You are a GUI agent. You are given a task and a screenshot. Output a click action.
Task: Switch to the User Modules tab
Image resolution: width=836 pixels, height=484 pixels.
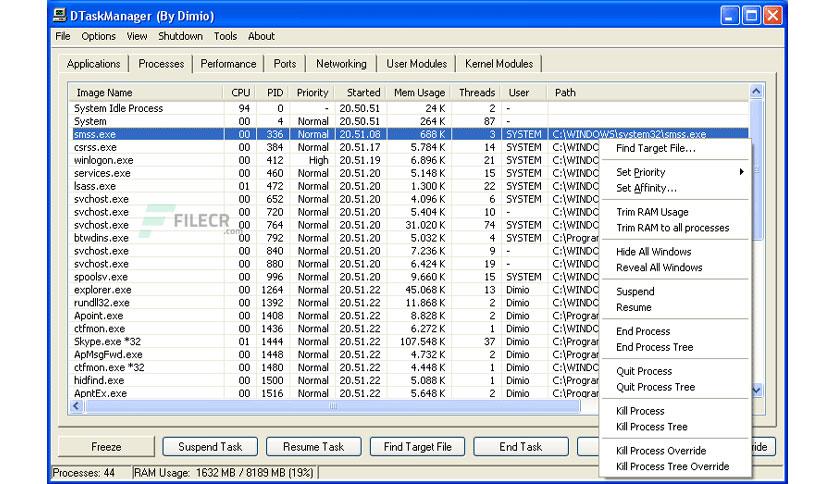416,64
